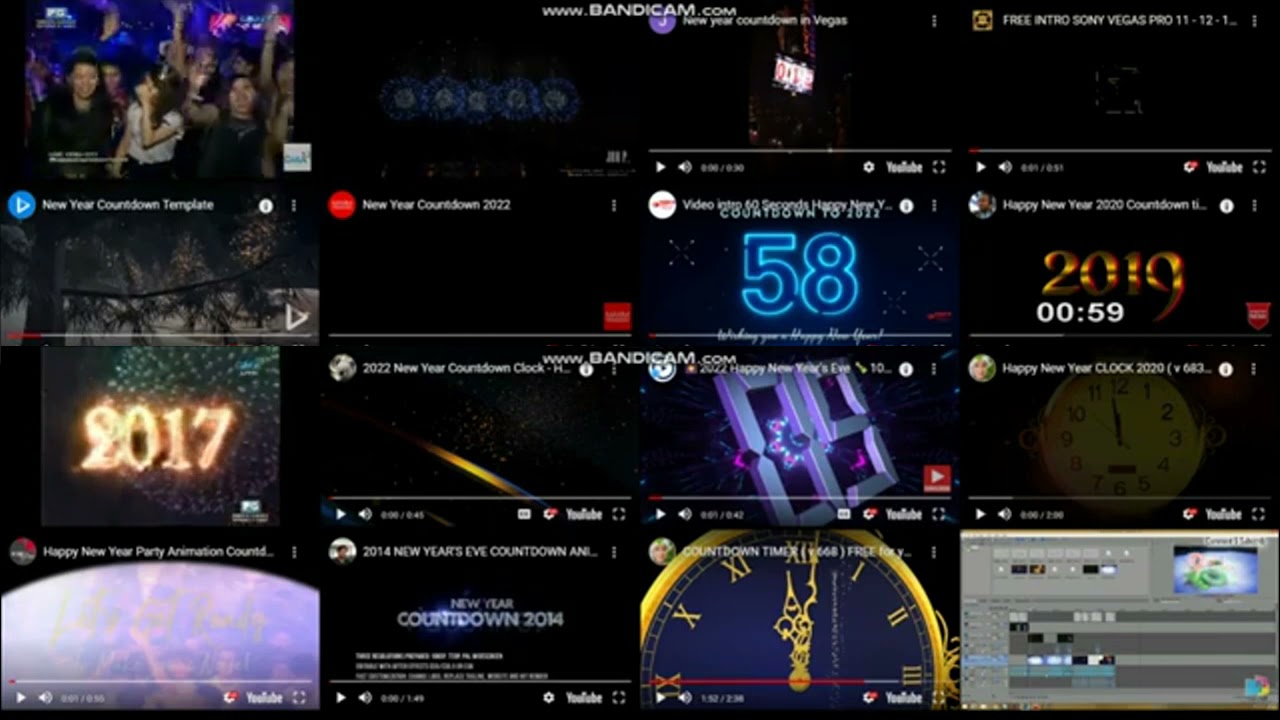1280x720 pixels.
Task: Open more options for FREE INTRO SONY VEGAS PRO
Action: click(x=1254, y=21)
